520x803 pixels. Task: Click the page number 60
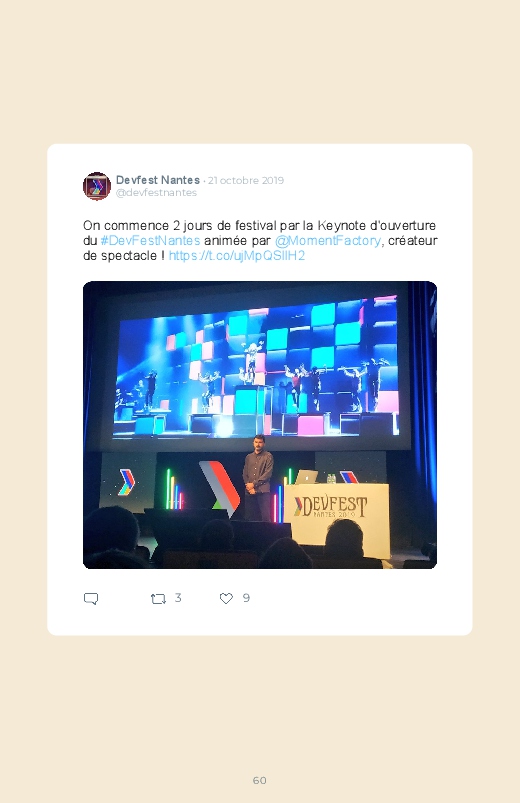pos(260,780)
